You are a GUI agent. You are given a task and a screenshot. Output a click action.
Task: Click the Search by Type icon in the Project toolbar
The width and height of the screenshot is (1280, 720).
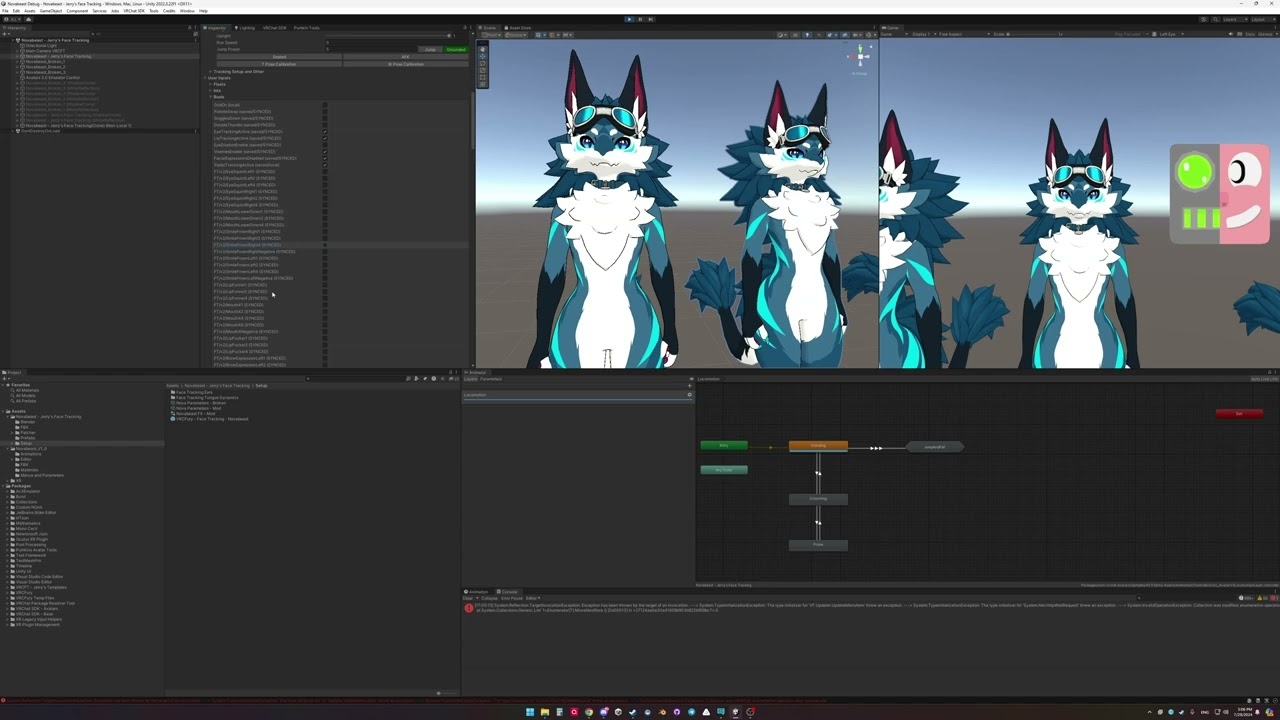(x=416, y=379)
